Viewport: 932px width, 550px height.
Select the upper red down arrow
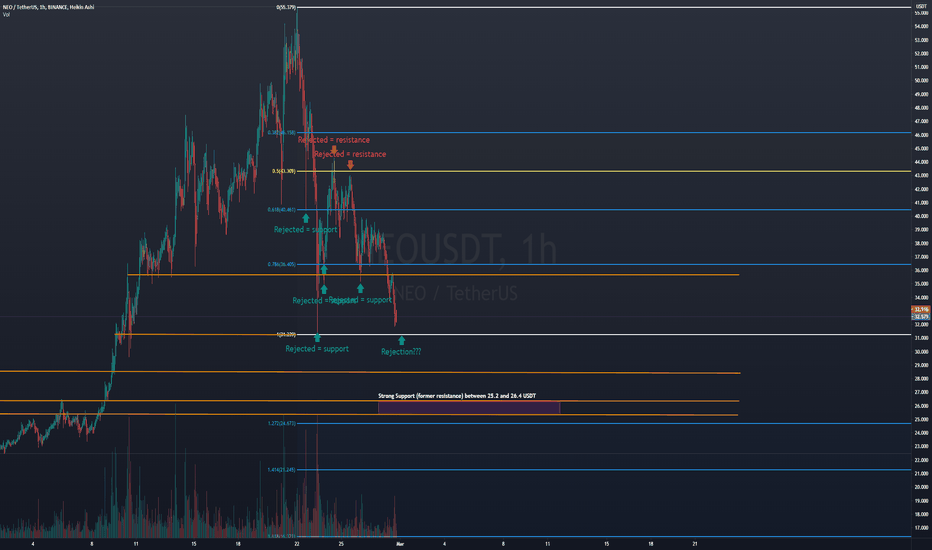pos(334,149)
